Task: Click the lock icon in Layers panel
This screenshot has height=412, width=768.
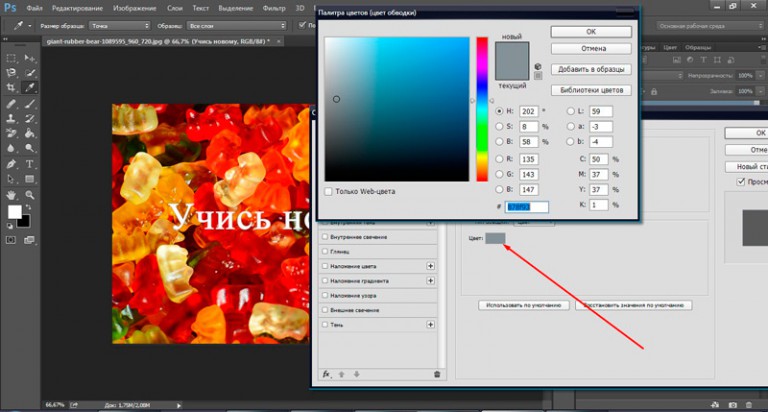Action: pyautogui.click(x=654, y=91)
